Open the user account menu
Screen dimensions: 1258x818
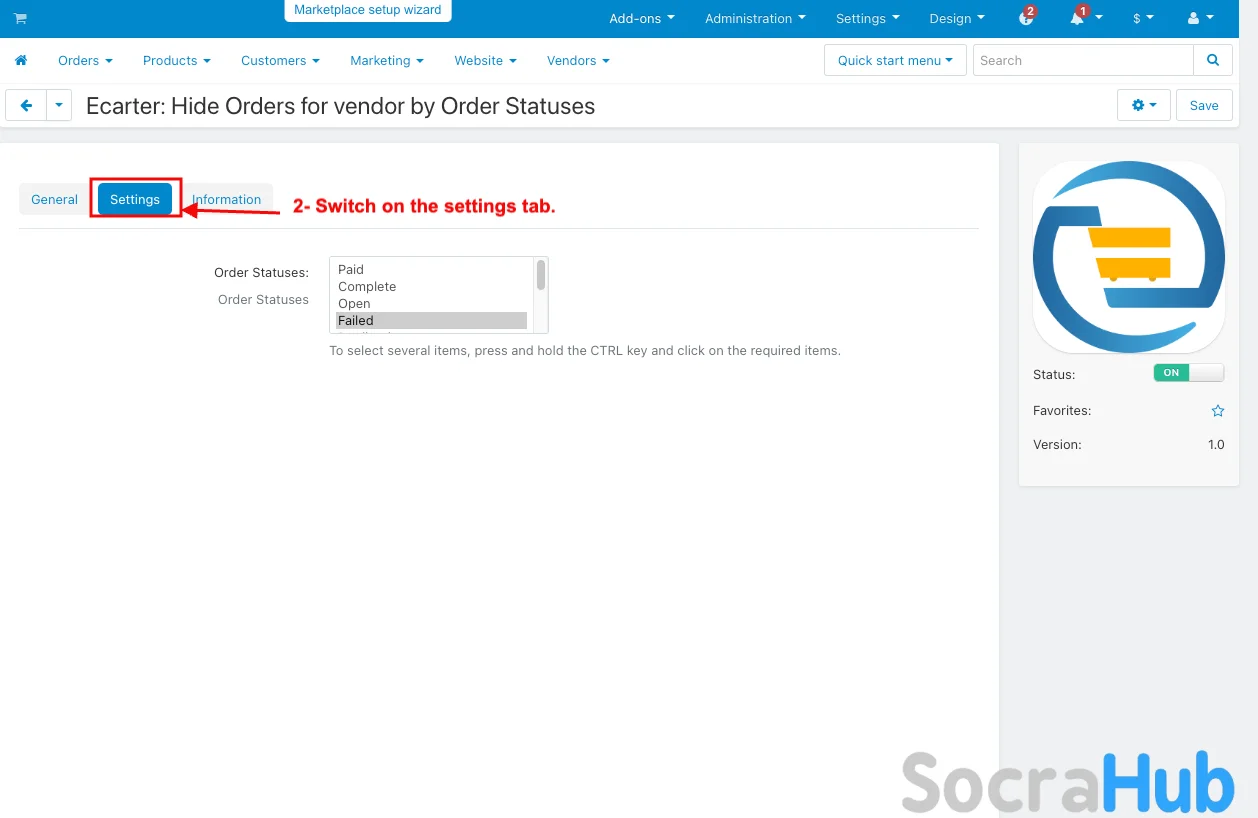tap(1200, 18)
